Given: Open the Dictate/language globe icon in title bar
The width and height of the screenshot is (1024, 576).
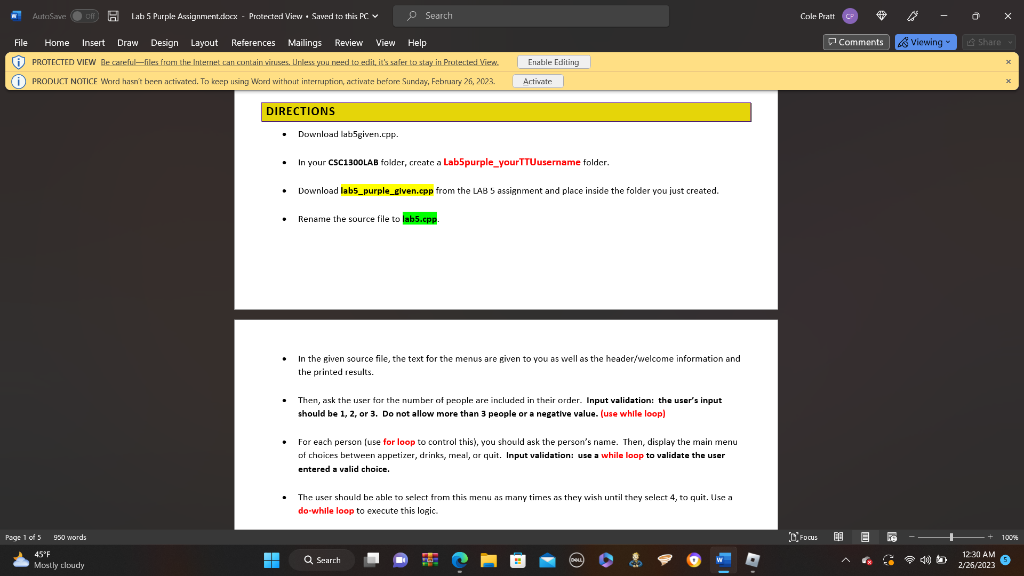Looking at the screenshot, I should (x=881, y=16).
